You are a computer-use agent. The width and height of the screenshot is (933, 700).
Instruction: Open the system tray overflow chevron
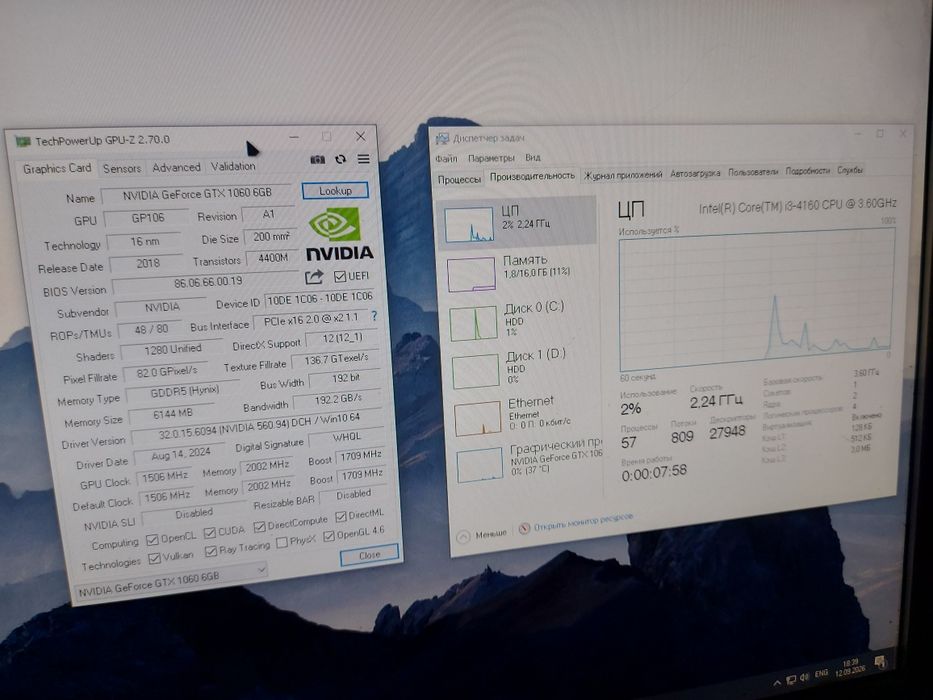click(x=777, y=682)
